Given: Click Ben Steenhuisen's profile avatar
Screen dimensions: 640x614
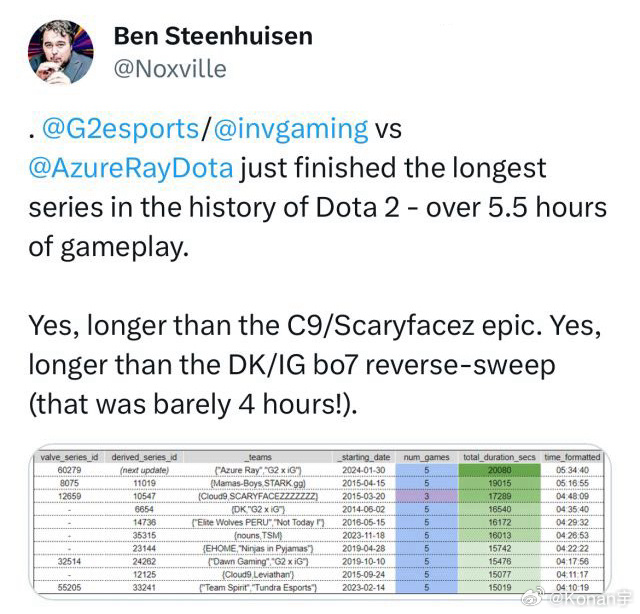Looking at the screenshot, I should 57,51.
